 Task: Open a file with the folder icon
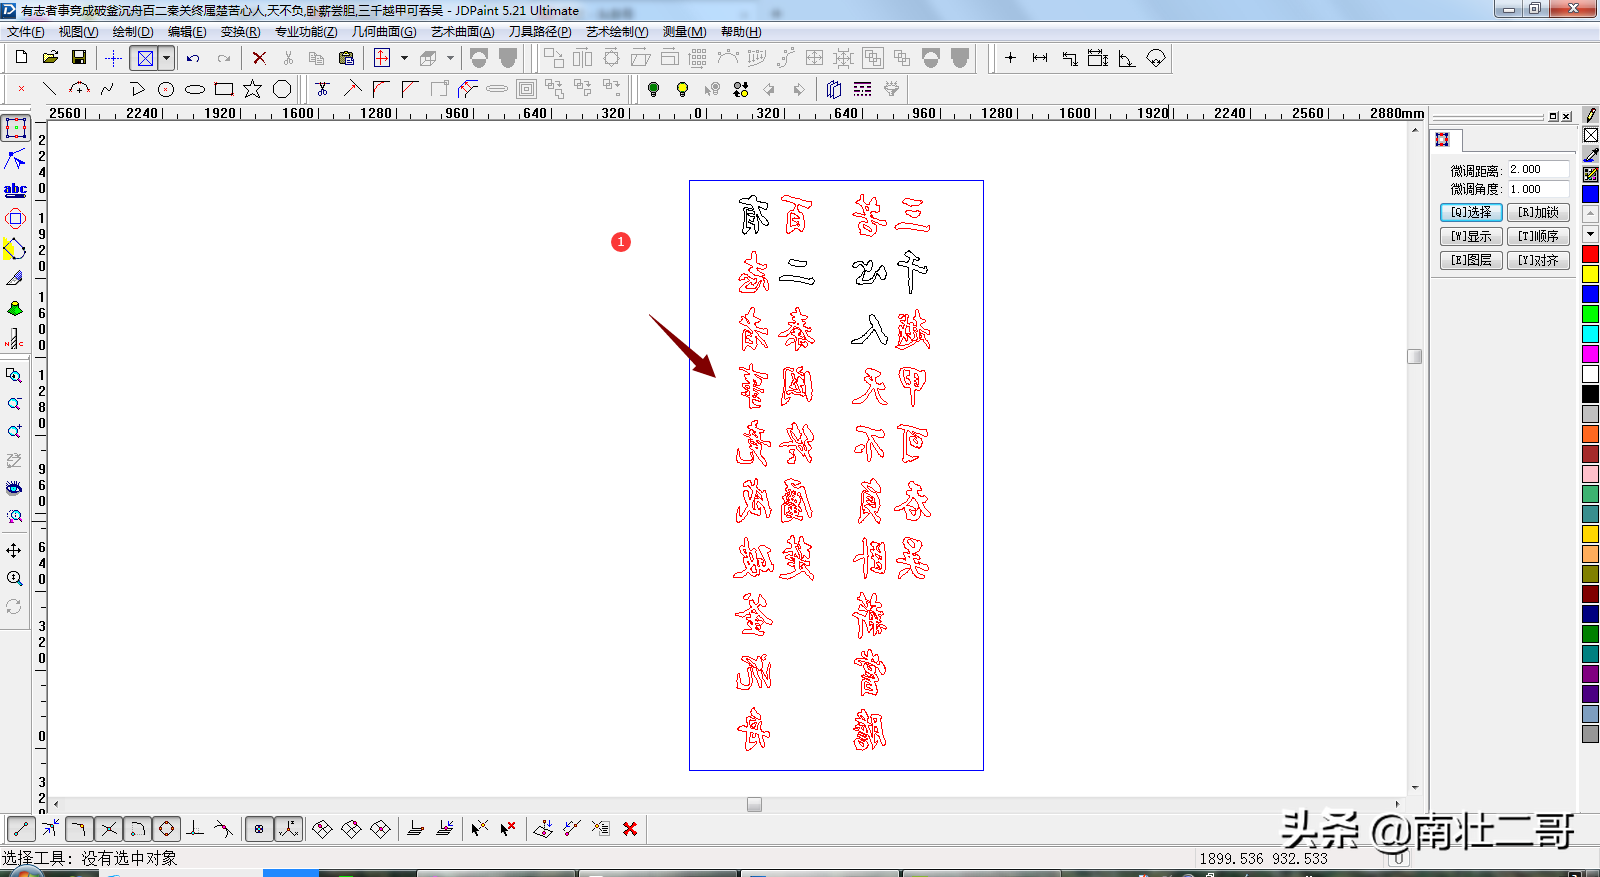coord(50,58)
